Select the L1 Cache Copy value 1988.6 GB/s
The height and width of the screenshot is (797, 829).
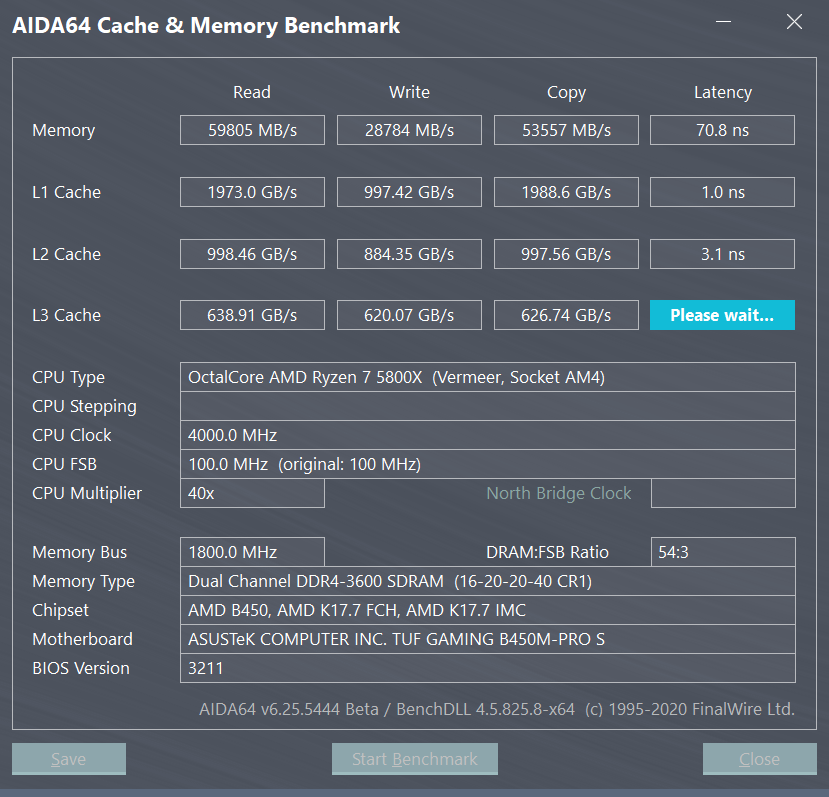coord(566,192)
